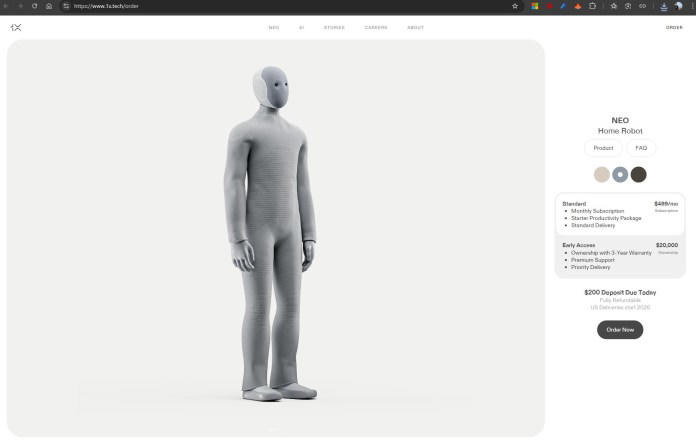This screenshot has height=440, width=696.
Task: Open the site info icon beside the URL
Action: click(66, 6)
